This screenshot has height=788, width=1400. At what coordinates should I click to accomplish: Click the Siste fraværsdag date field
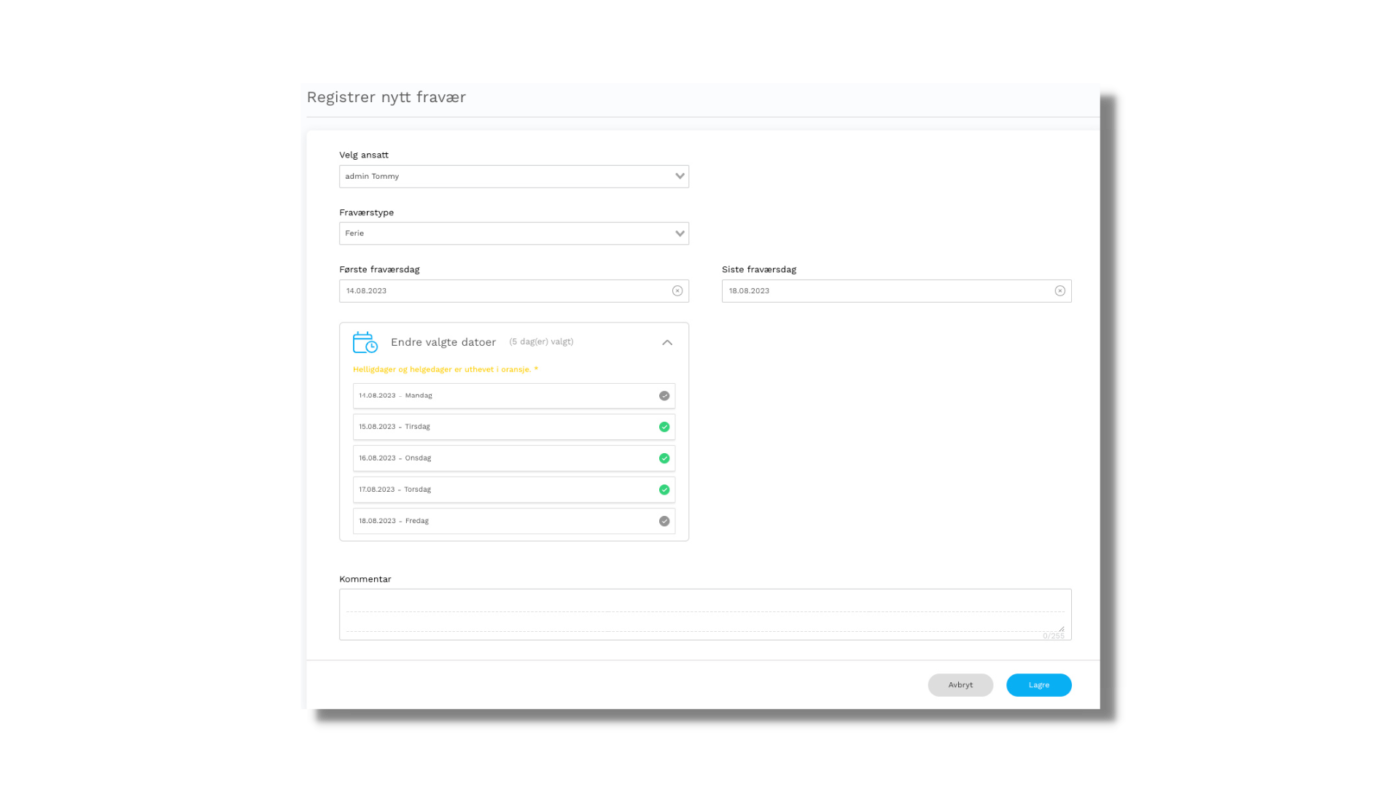point(885,291)
